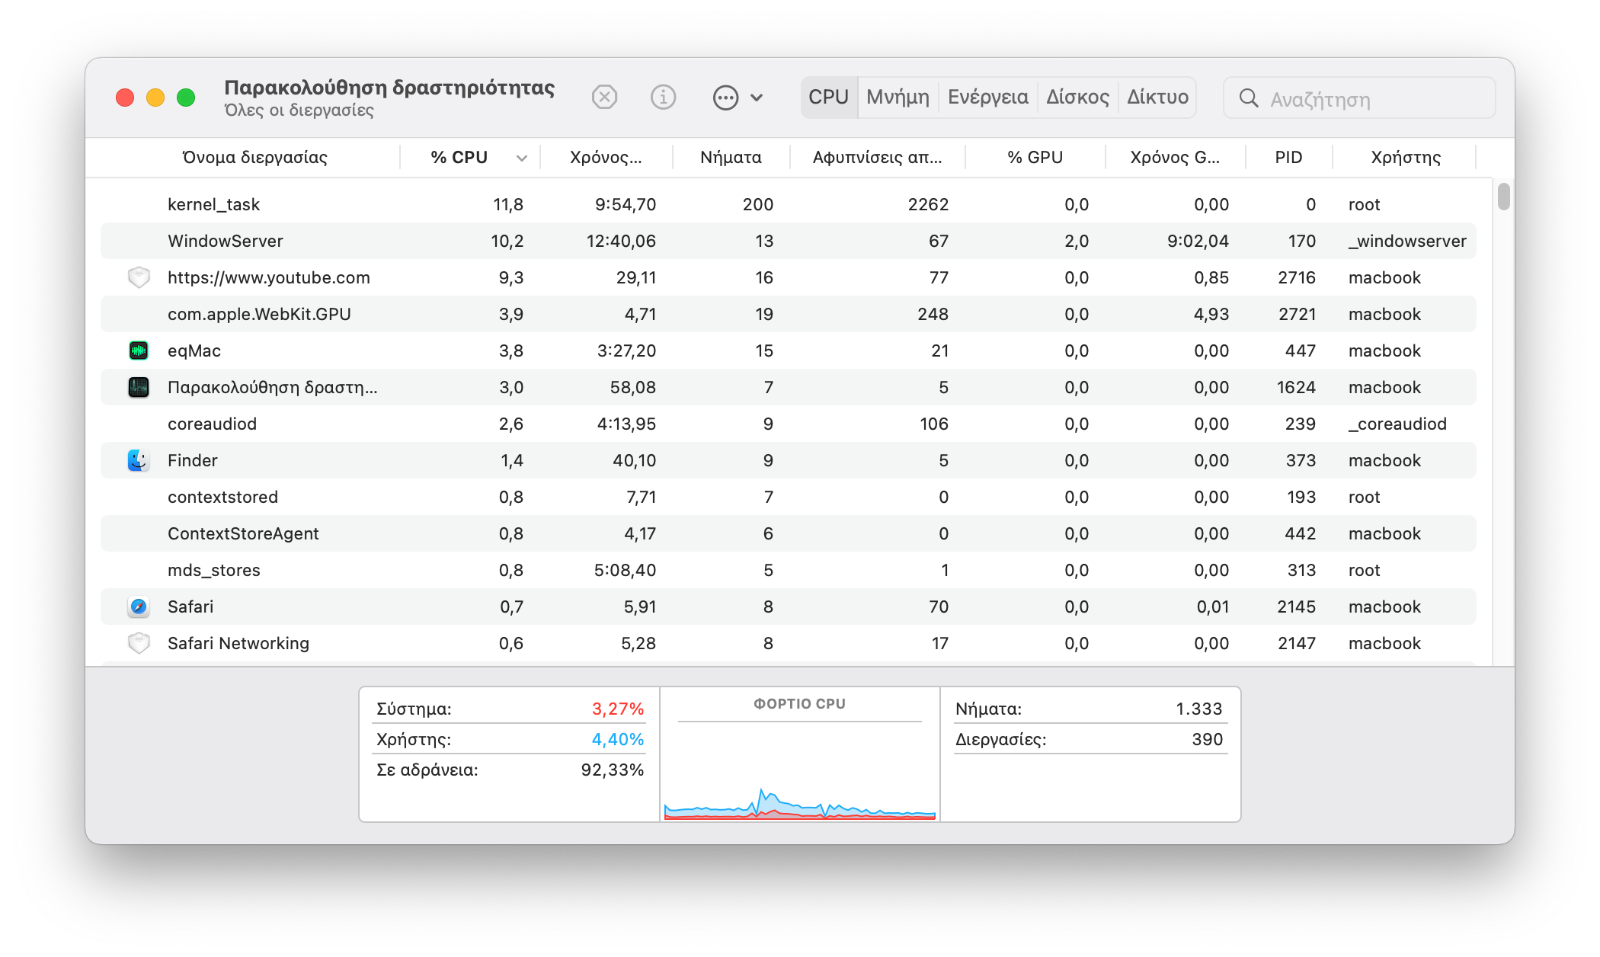
Task: Click the 9:02,04 GPU time cell
Action: pos(1197,241)
